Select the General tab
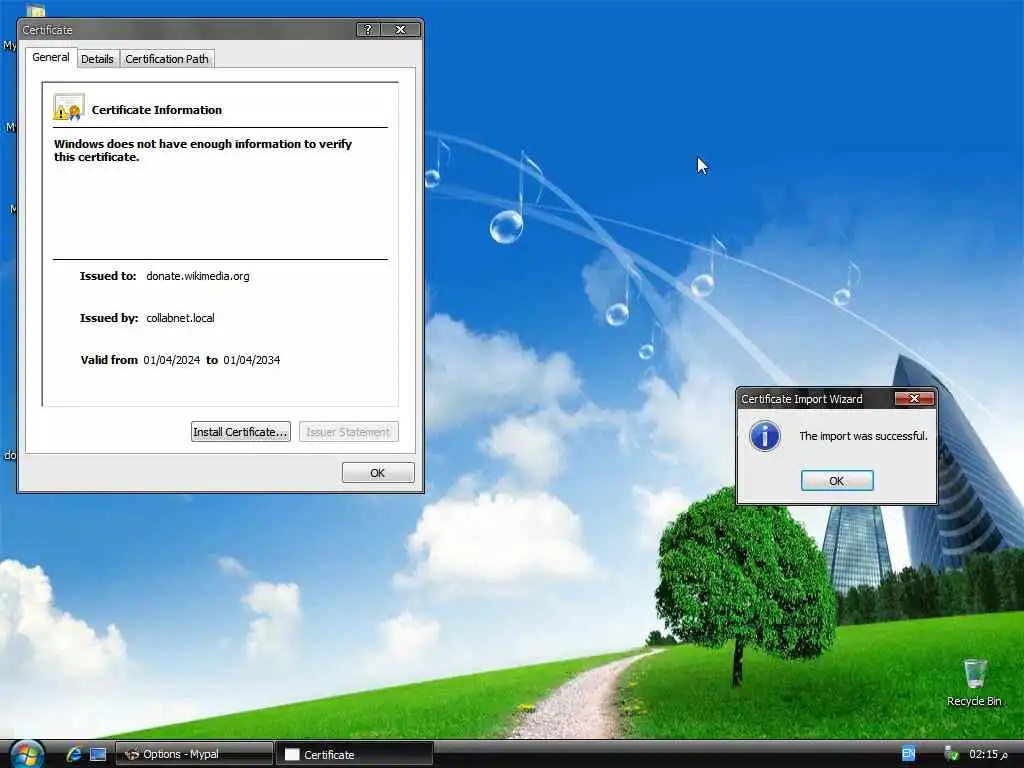The image size is (1024, 768). pos(51,57)
